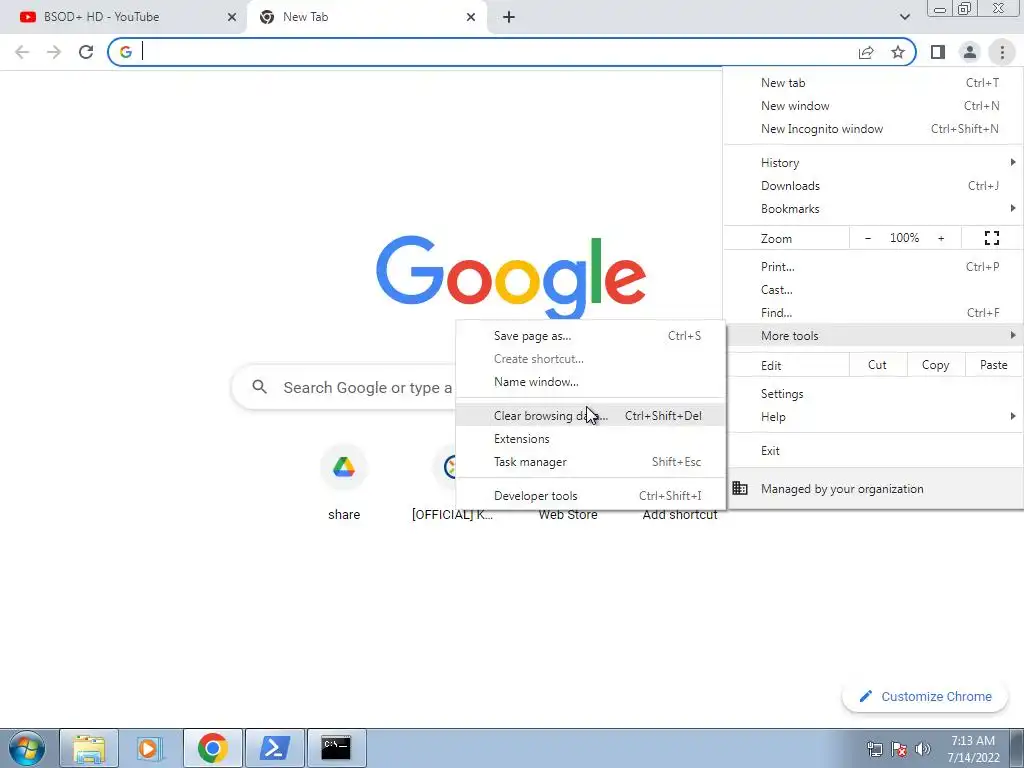Image resolution: width=1024 pixels, height=768 pixels.
Task: Select Name window... in submenu
Action: [x=590, y=382]
